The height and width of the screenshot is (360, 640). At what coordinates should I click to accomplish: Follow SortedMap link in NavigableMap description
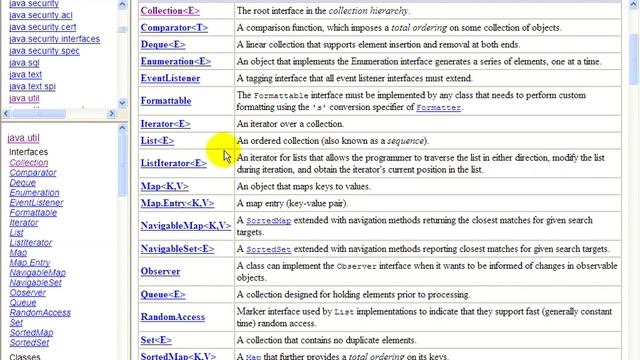[x=269, y=221]
